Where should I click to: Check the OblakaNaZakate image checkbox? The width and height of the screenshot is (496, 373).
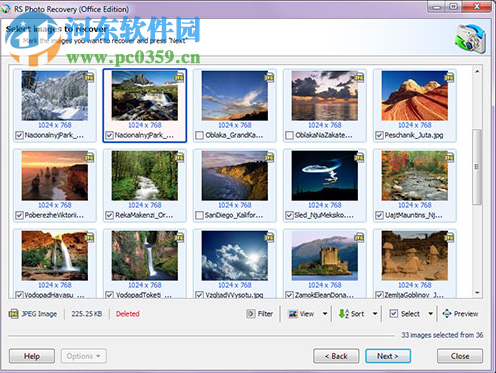click(x=289, y=135)
